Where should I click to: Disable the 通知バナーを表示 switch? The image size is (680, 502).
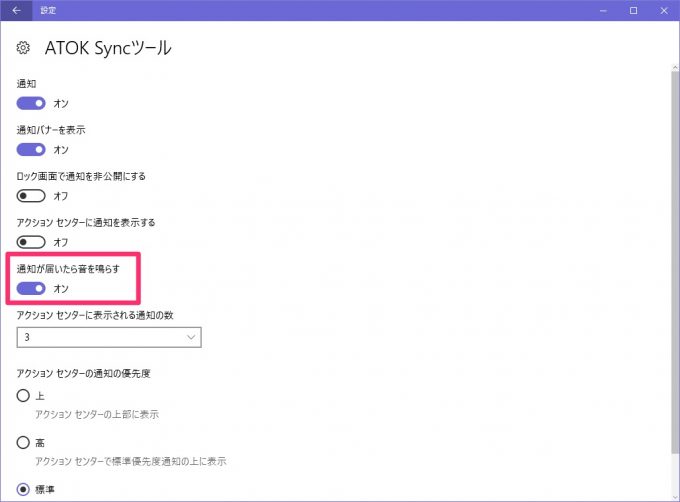[31, 150]
